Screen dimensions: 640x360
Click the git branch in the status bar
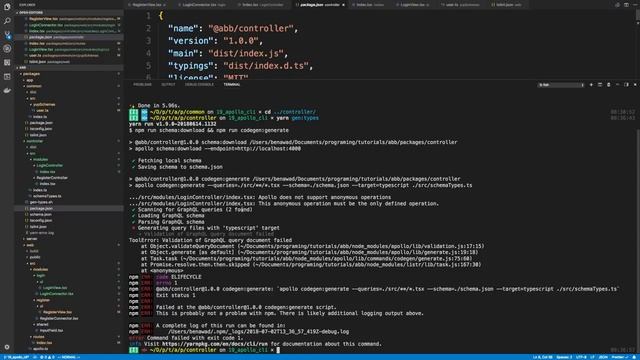(x=16, y=357)
